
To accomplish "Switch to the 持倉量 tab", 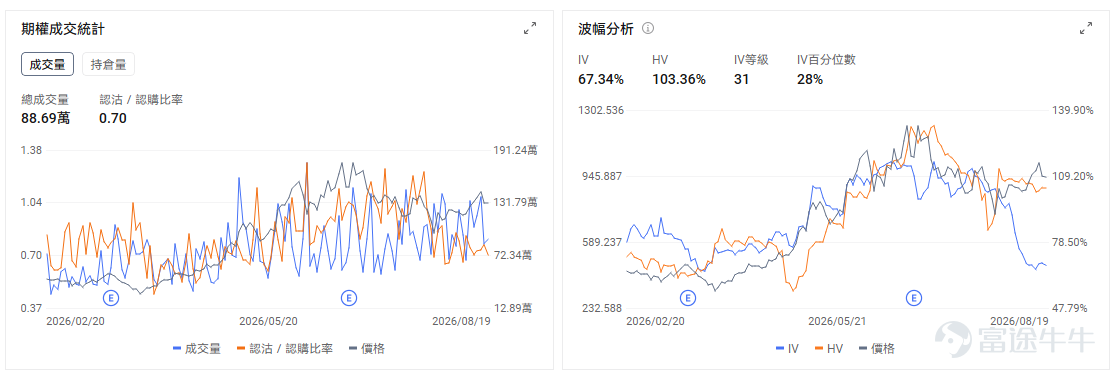I will (x=108, y=65).
